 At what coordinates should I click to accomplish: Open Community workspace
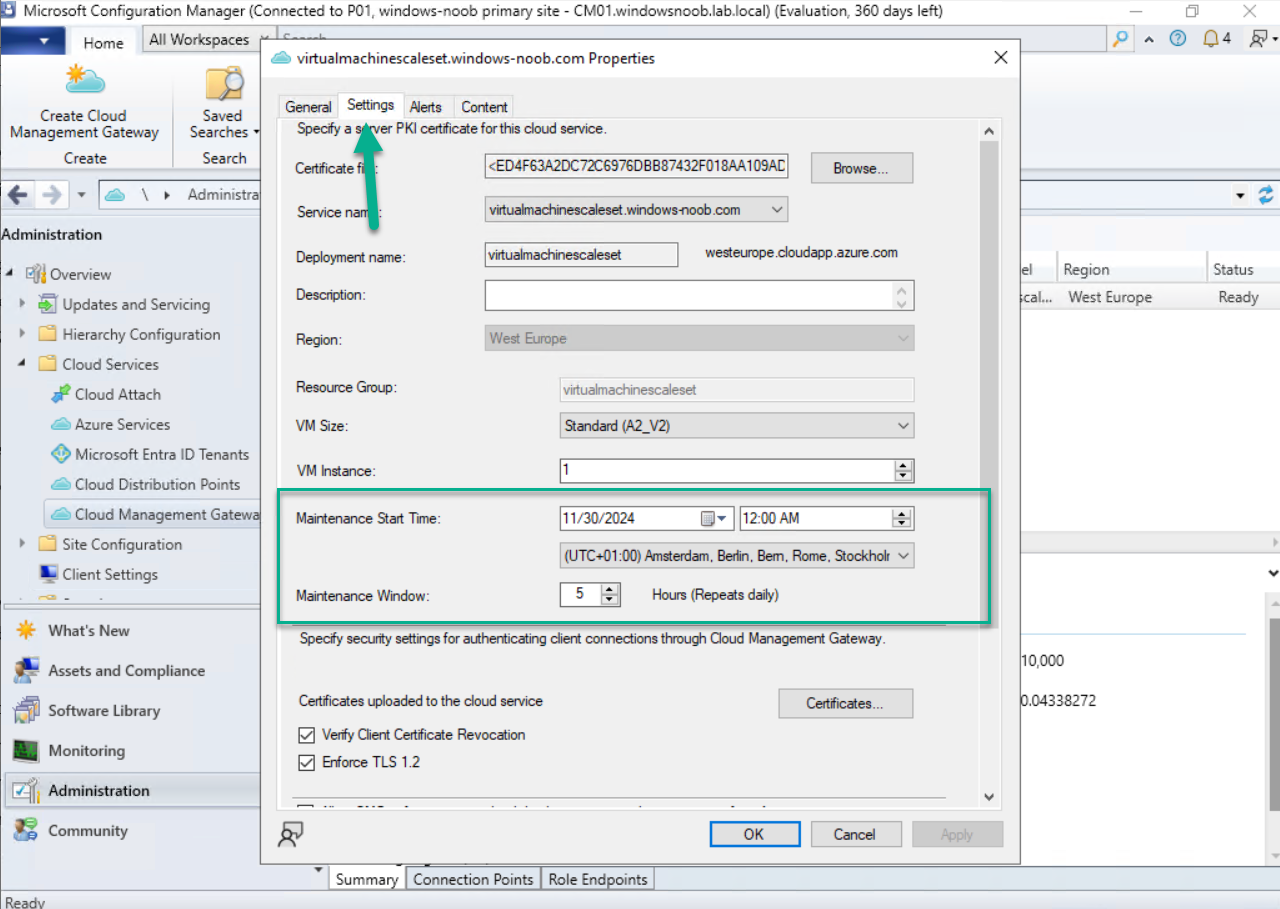coord(88,831)
